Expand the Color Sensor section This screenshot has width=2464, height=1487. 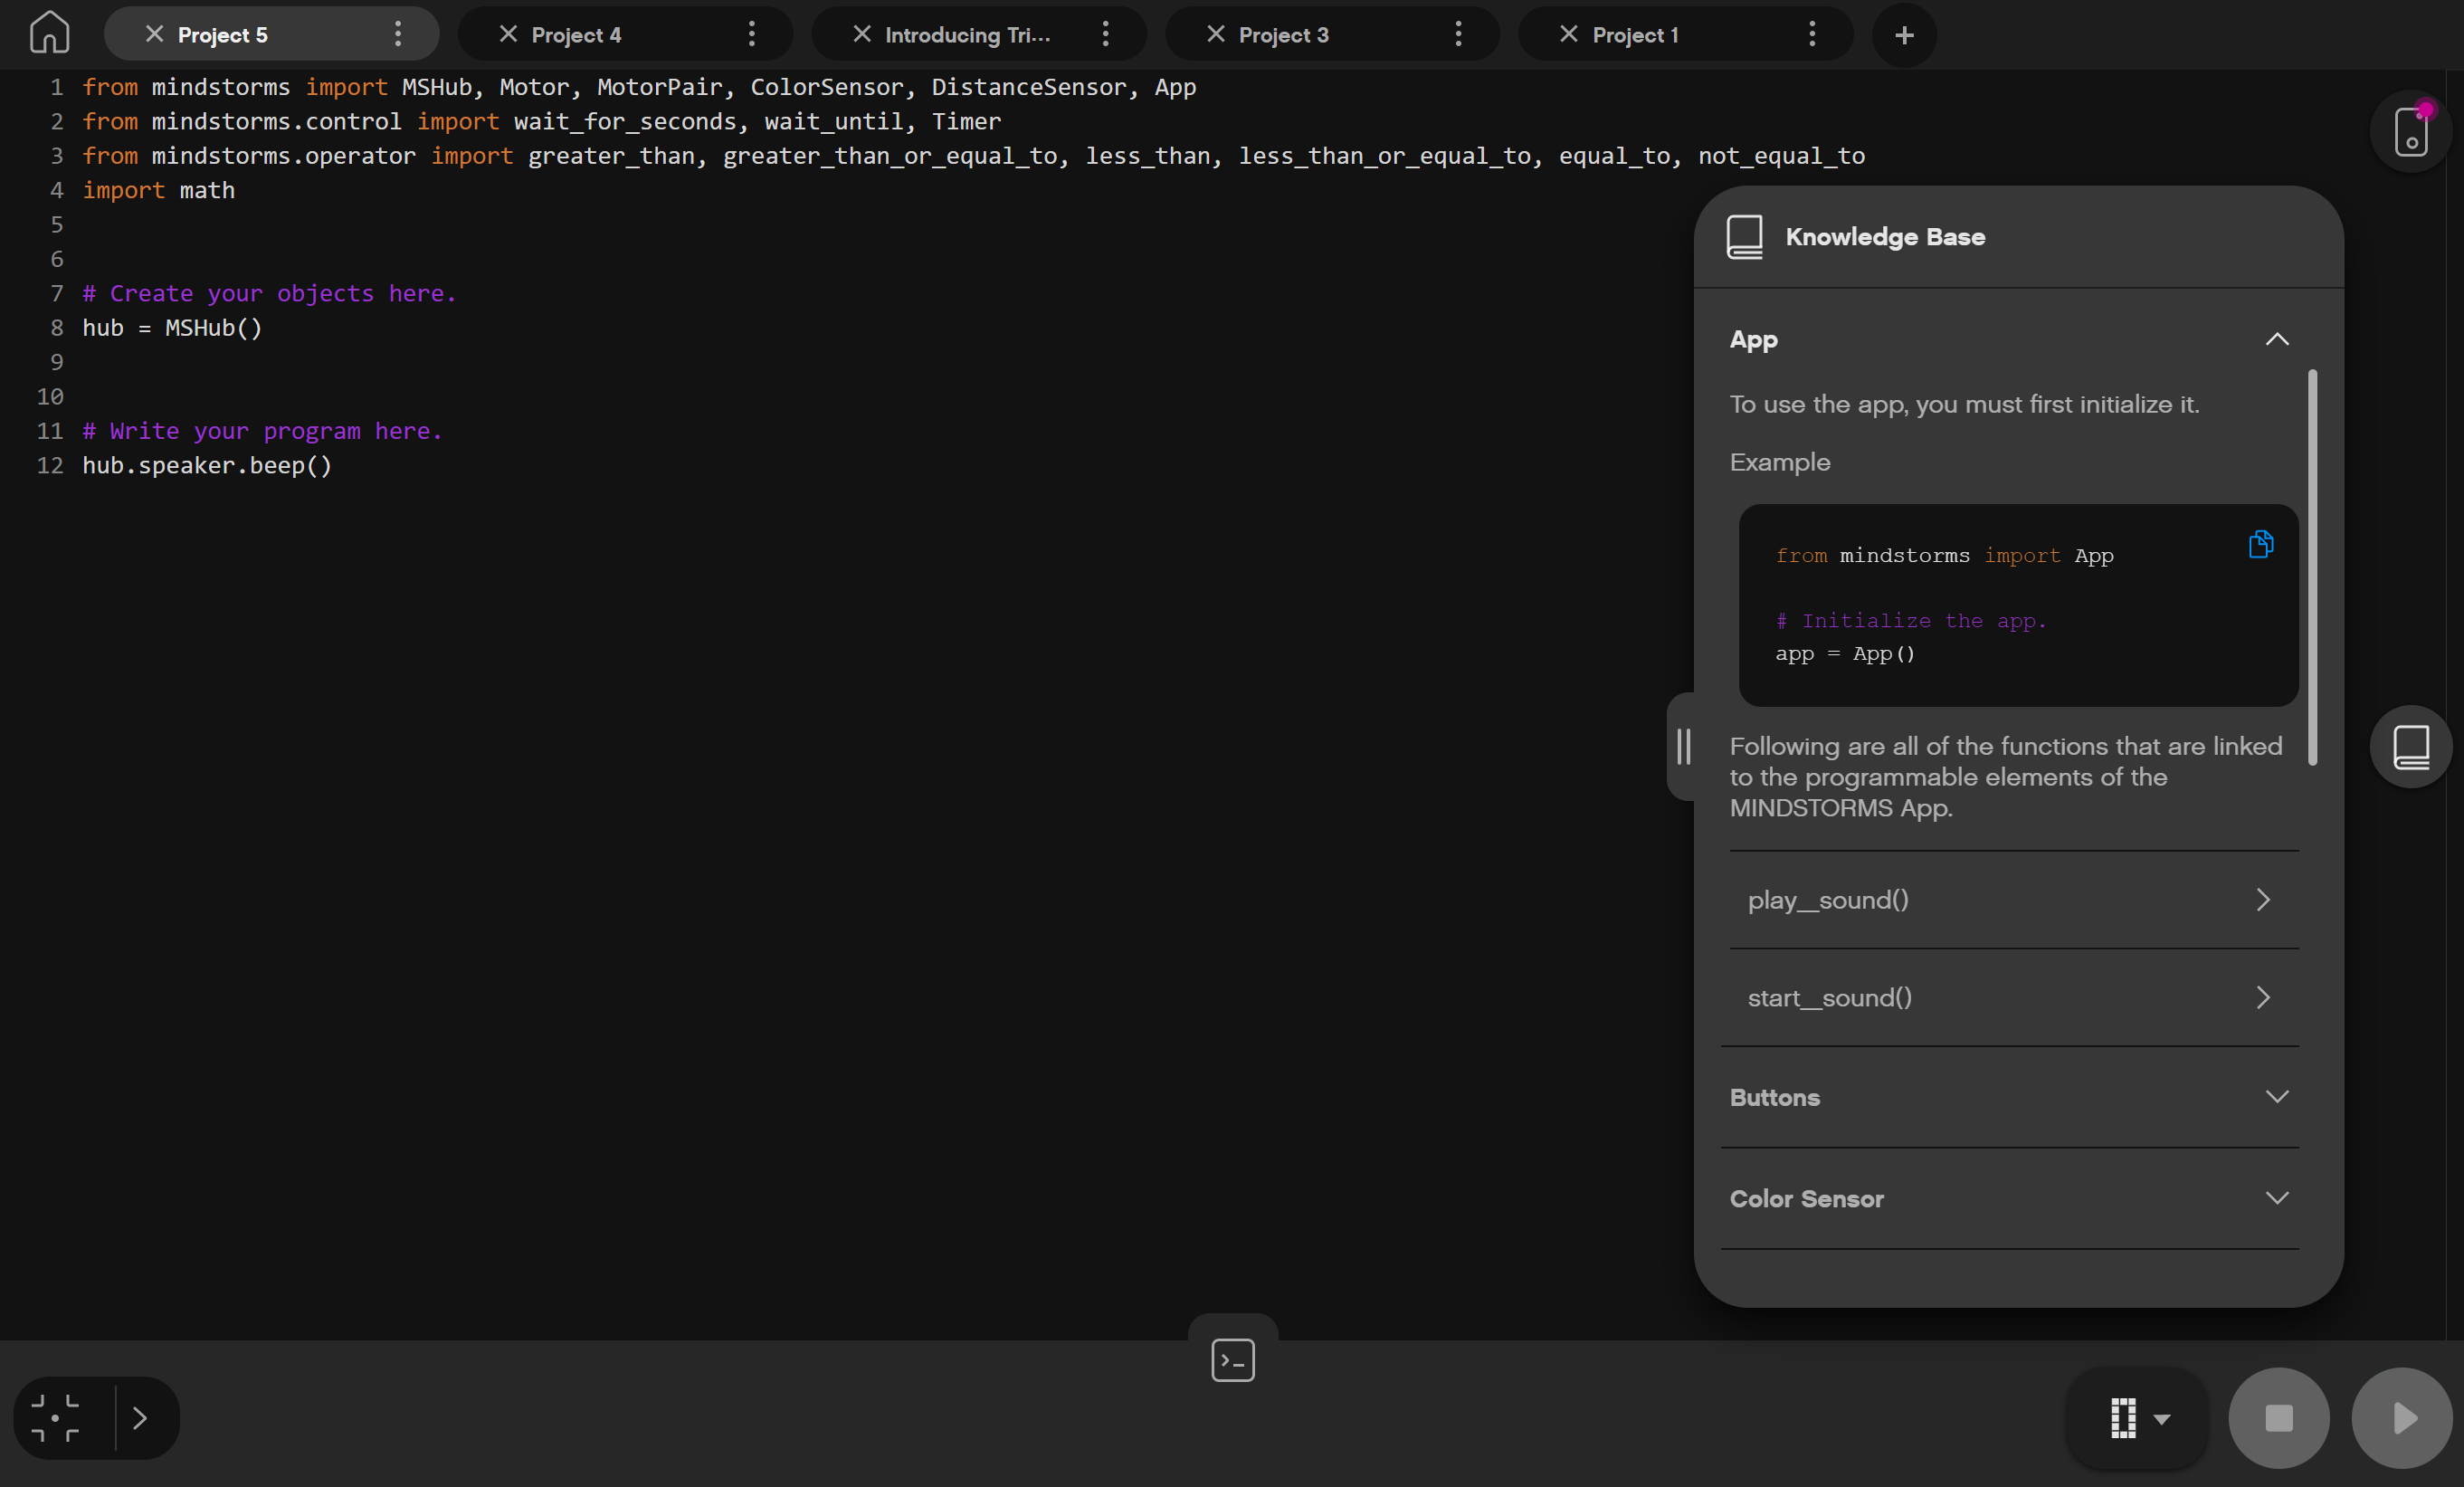(x=2276, y=1198)
